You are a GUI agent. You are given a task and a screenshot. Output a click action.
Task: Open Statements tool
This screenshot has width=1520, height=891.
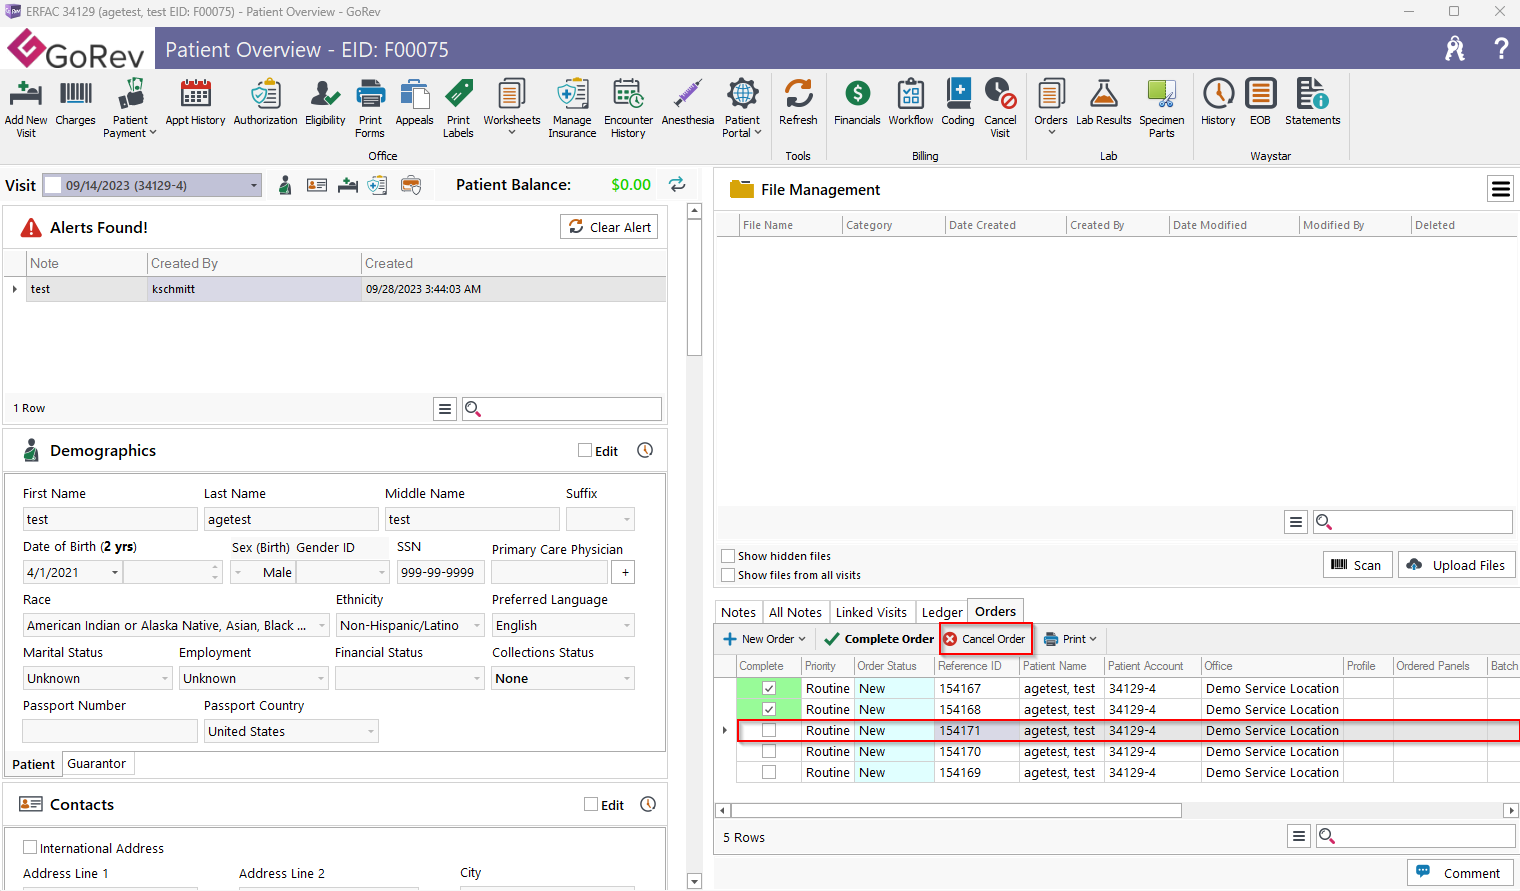[x=1312, y=103]
